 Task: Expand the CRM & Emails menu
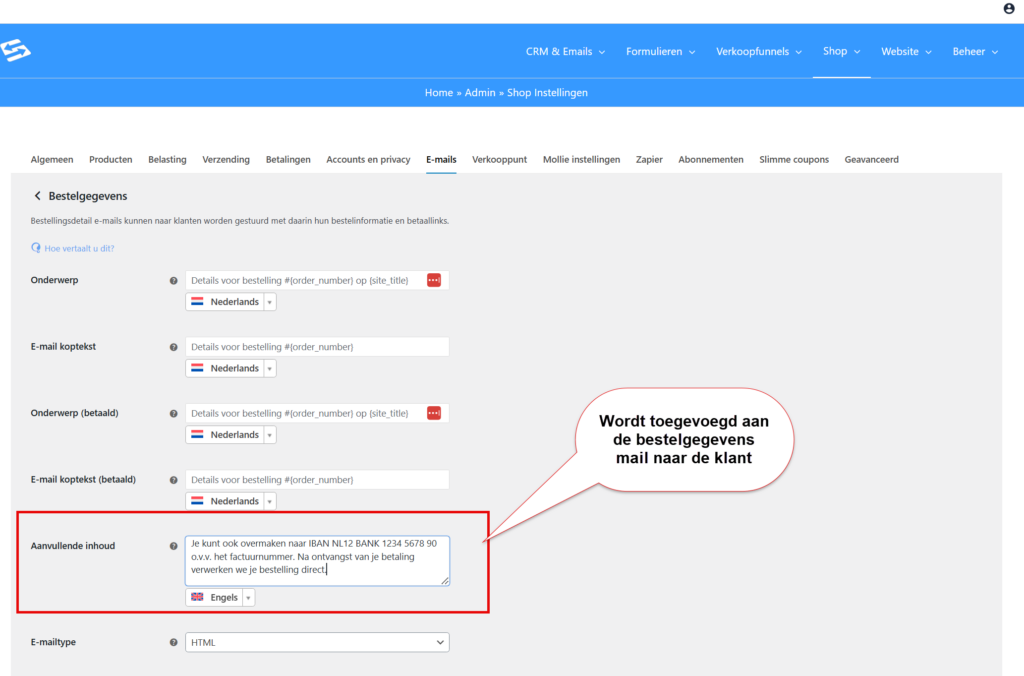(567, 52)
